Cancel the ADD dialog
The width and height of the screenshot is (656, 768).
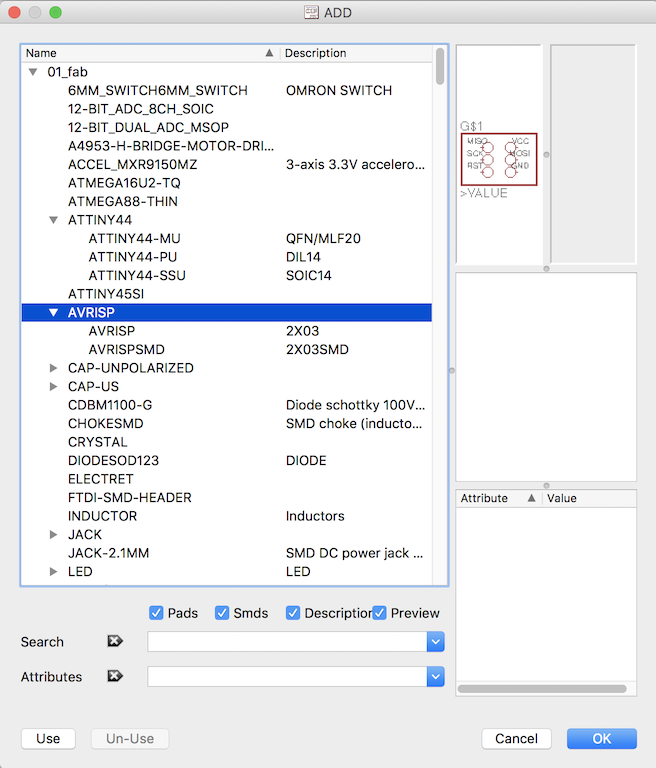pyautogui.click(x=516, y=739)
